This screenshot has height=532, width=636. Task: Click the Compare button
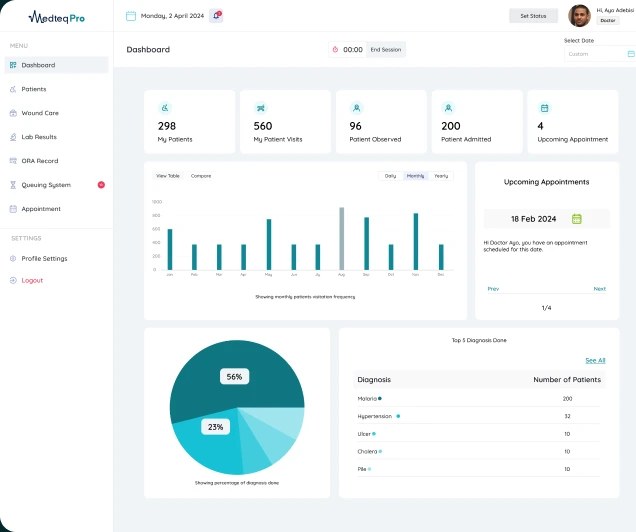coord(201,176)
